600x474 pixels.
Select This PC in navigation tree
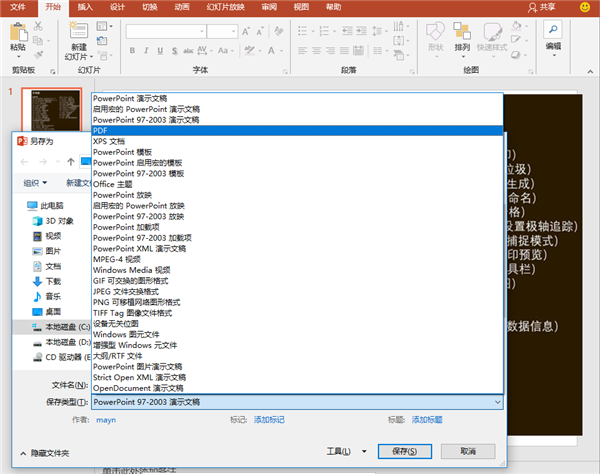(46, 206)
